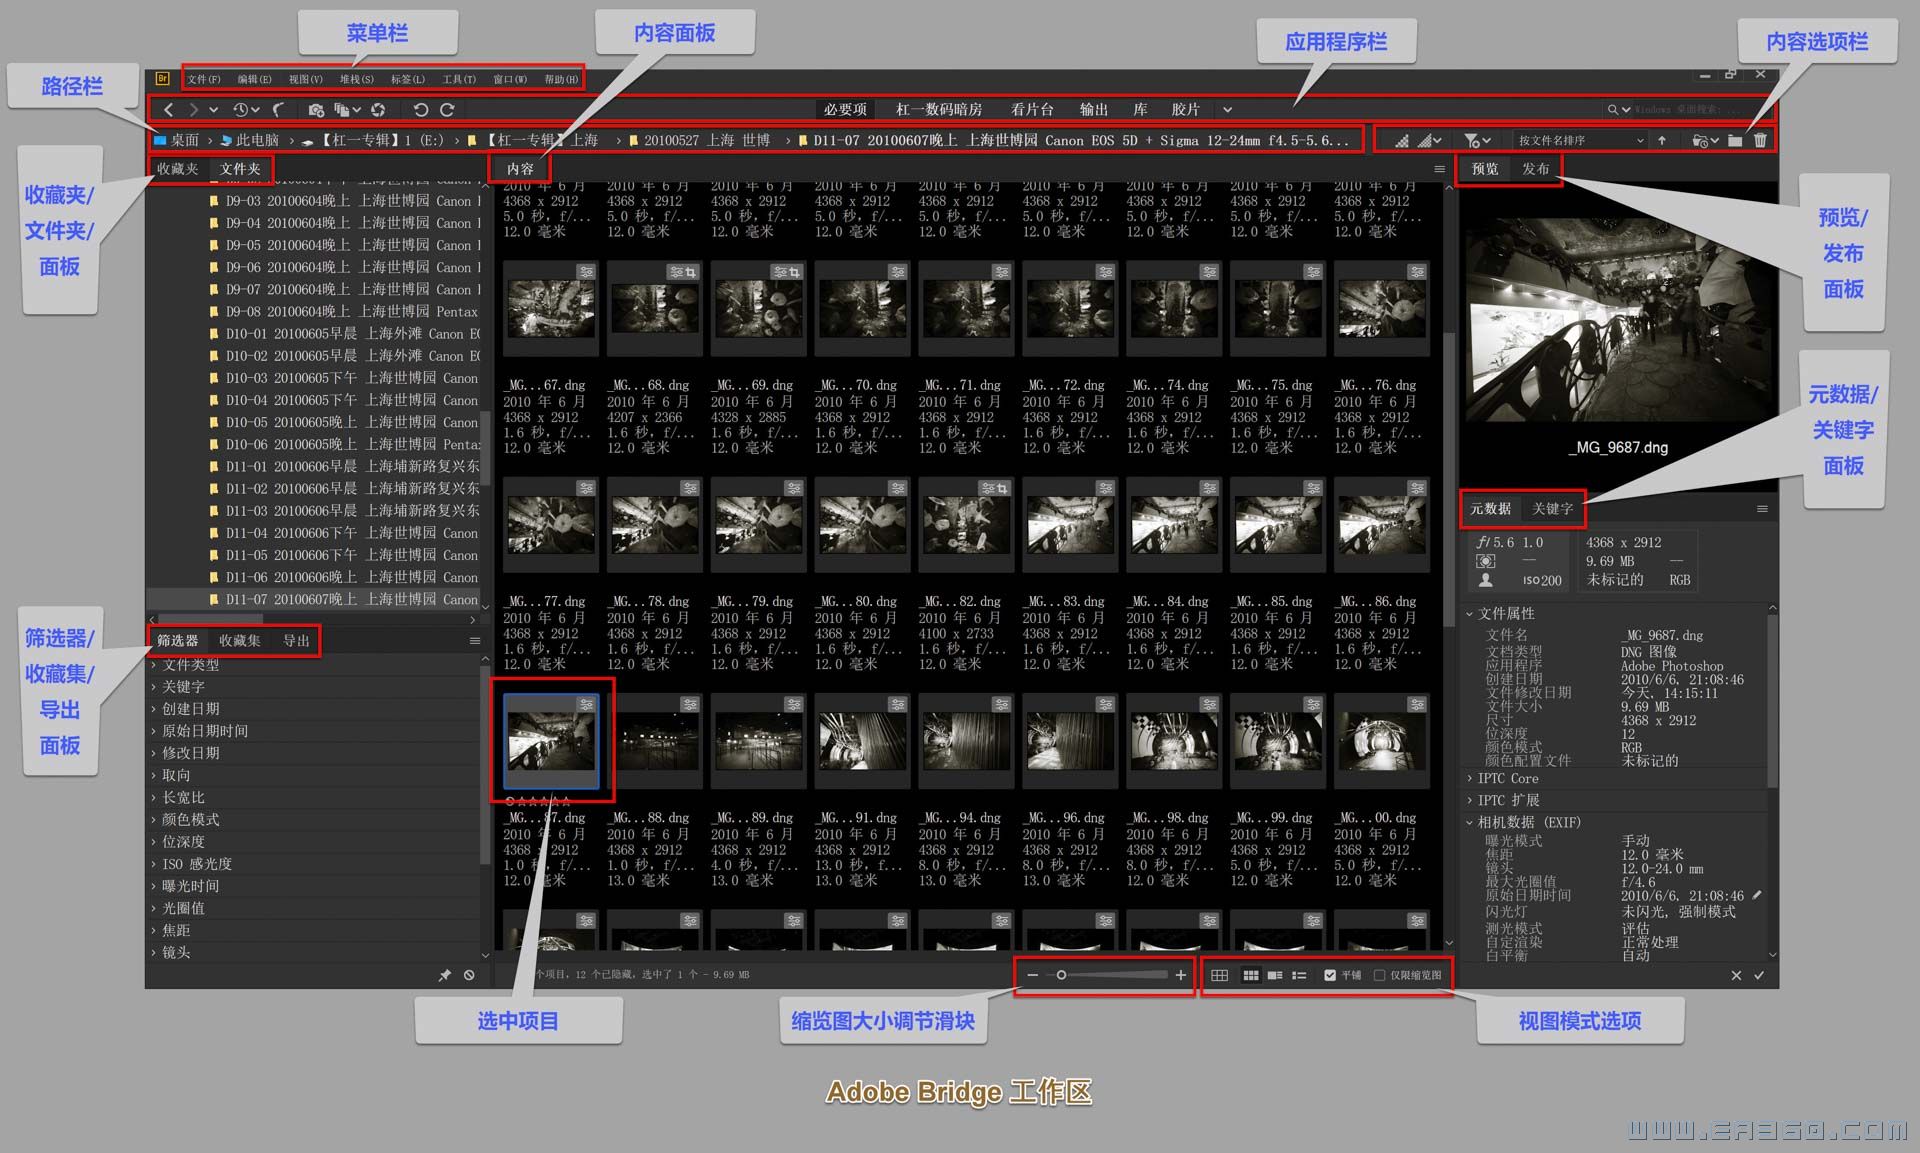Click the 此电脑 path breadcrumb
Viewport: 1920px width, 1153px height.
tap(256, 141)
